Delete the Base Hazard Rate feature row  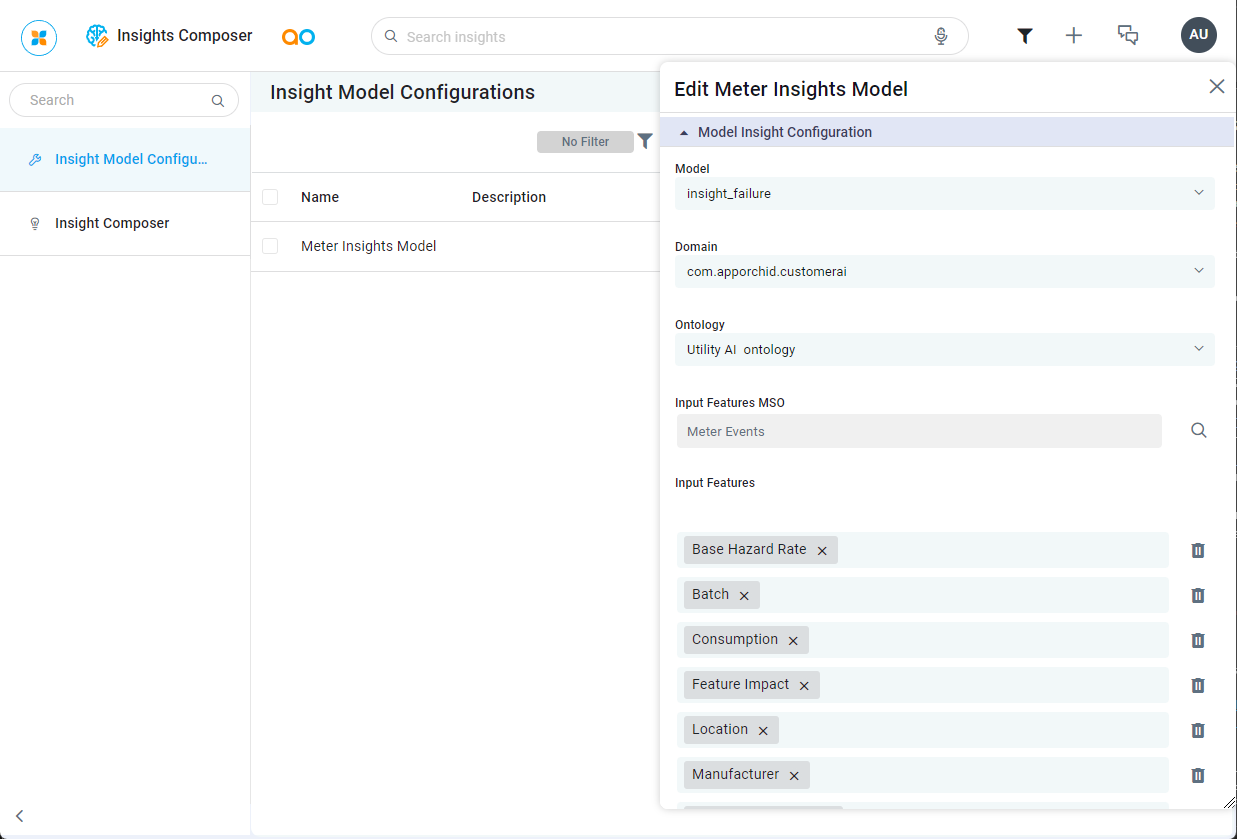click(1197, 550)
